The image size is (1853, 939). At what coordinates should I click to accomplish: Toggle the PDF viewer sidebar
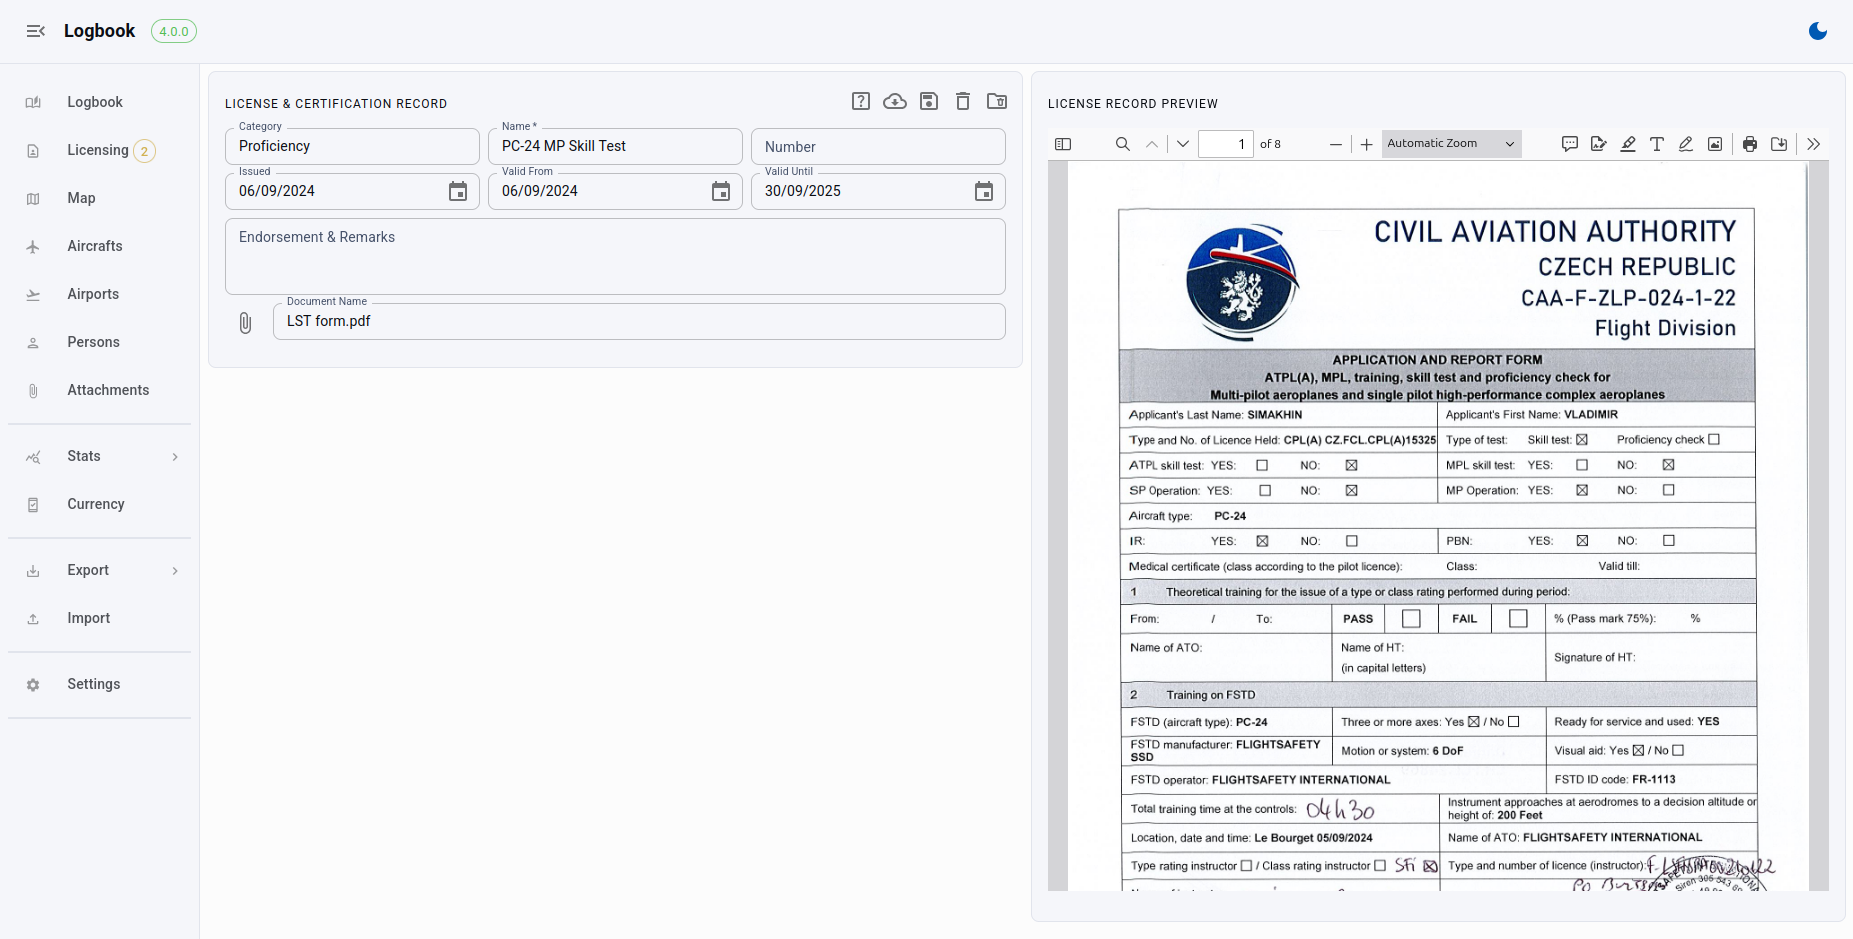click(1063, 144)
